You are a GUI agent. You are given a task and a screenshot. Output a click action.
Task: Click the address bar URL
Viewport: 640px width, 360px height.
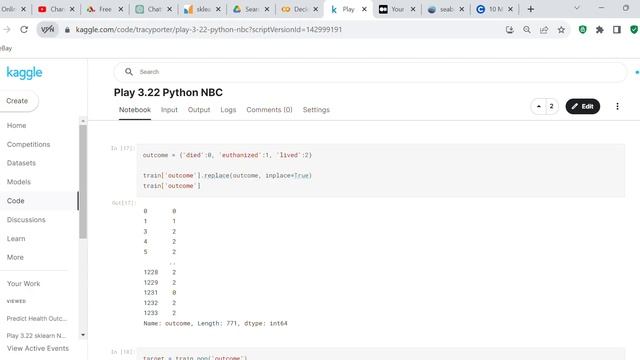[209, 29]
